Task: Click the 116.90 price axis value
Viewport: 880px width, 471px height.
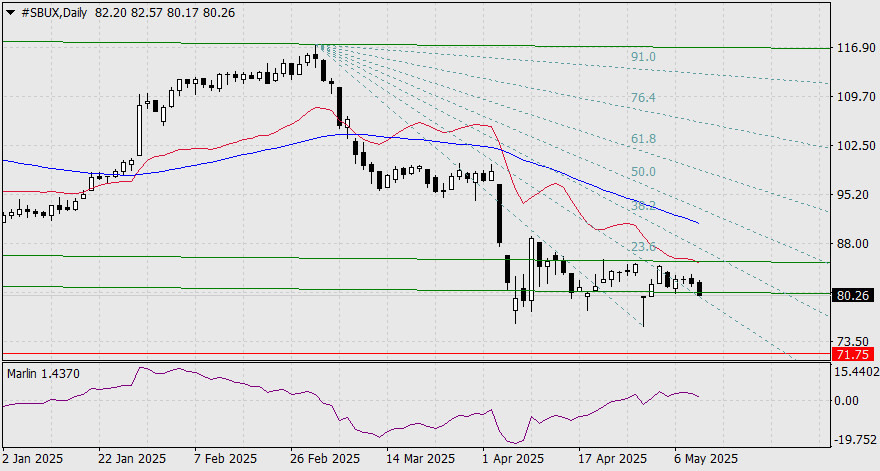Action: click(x=855, y=48)
